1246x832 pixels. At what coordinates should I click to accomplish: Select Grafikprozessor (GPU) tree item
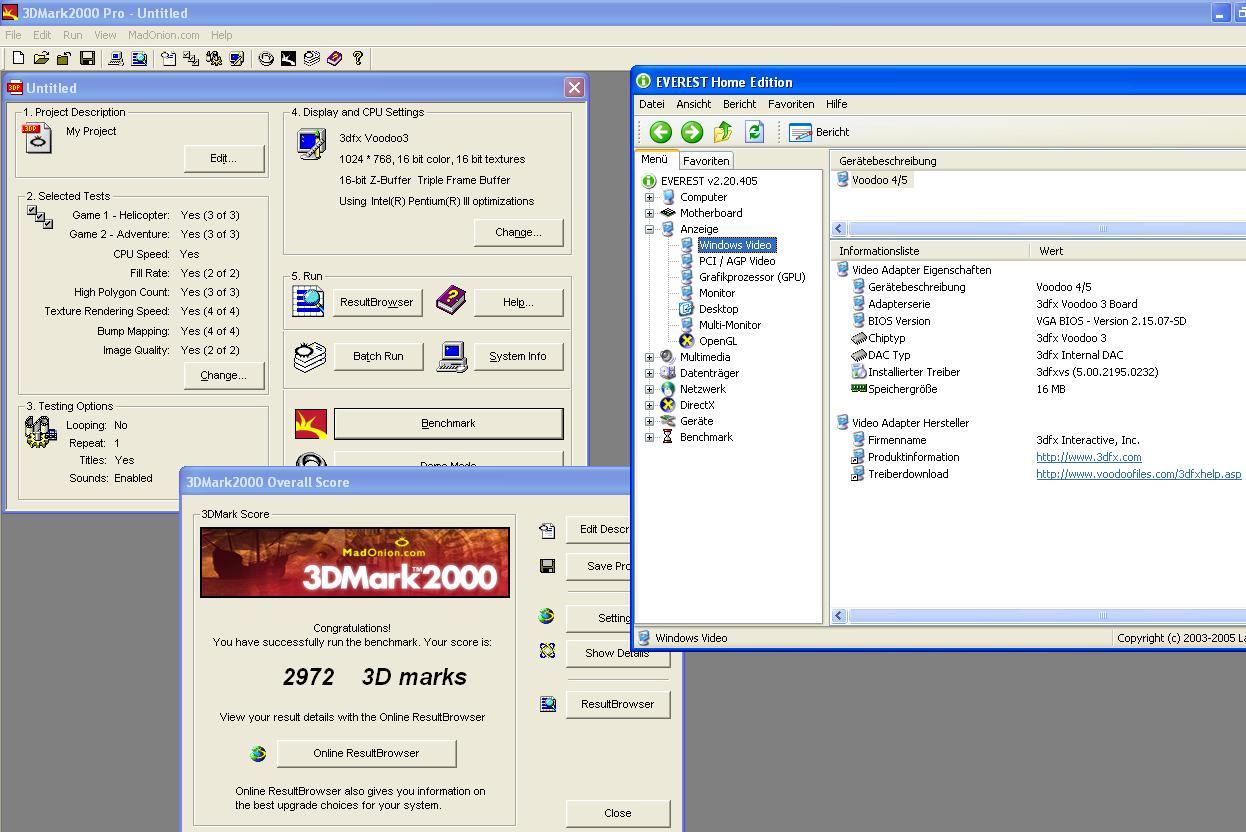coord(752,277)
